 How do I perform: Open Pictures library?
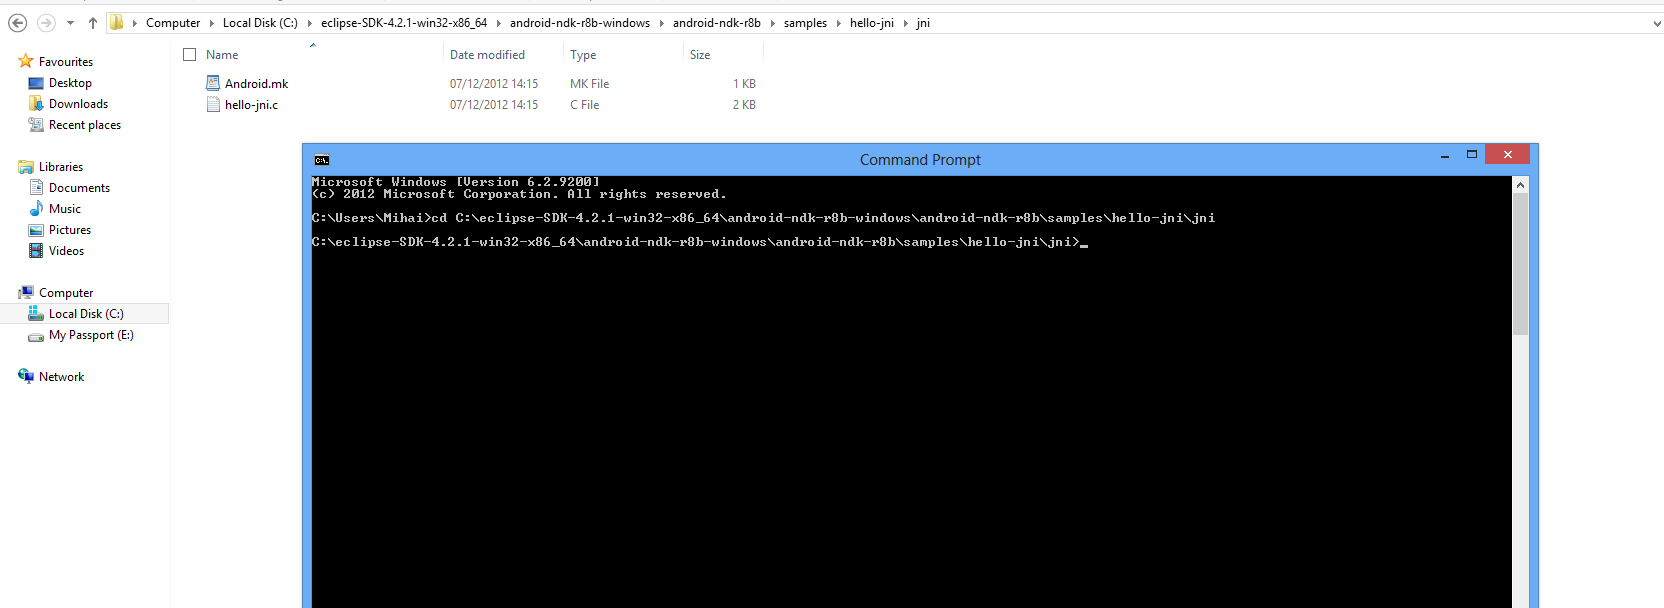70,230
